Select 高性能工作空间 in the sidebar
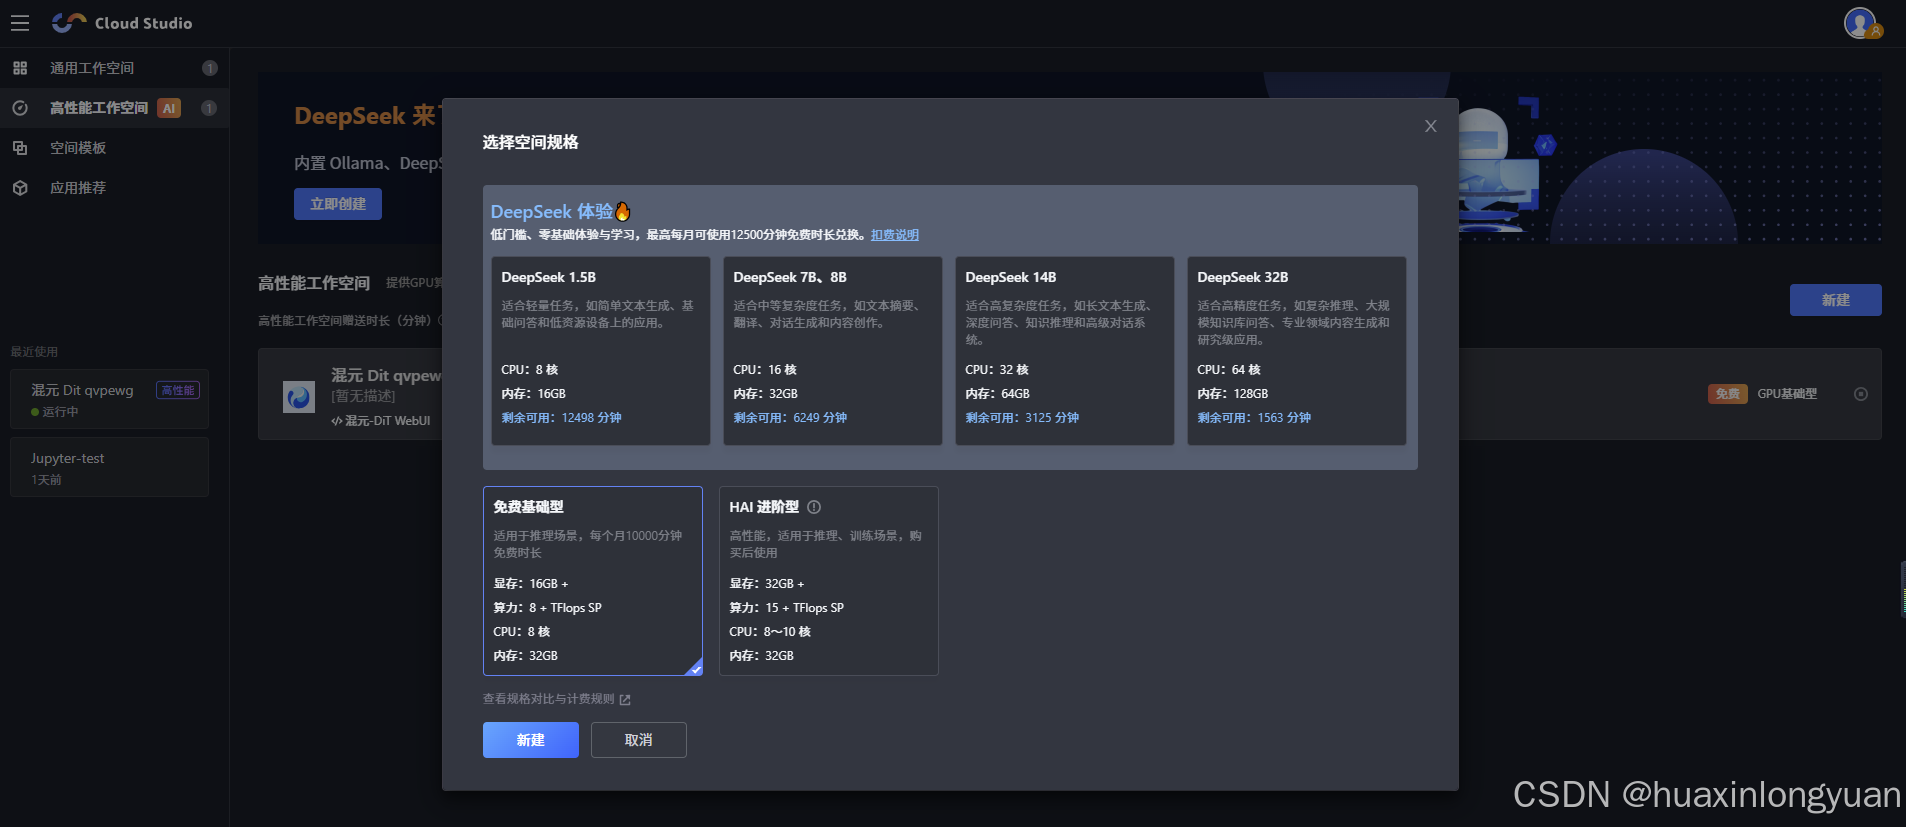 [x=114, y=108]
